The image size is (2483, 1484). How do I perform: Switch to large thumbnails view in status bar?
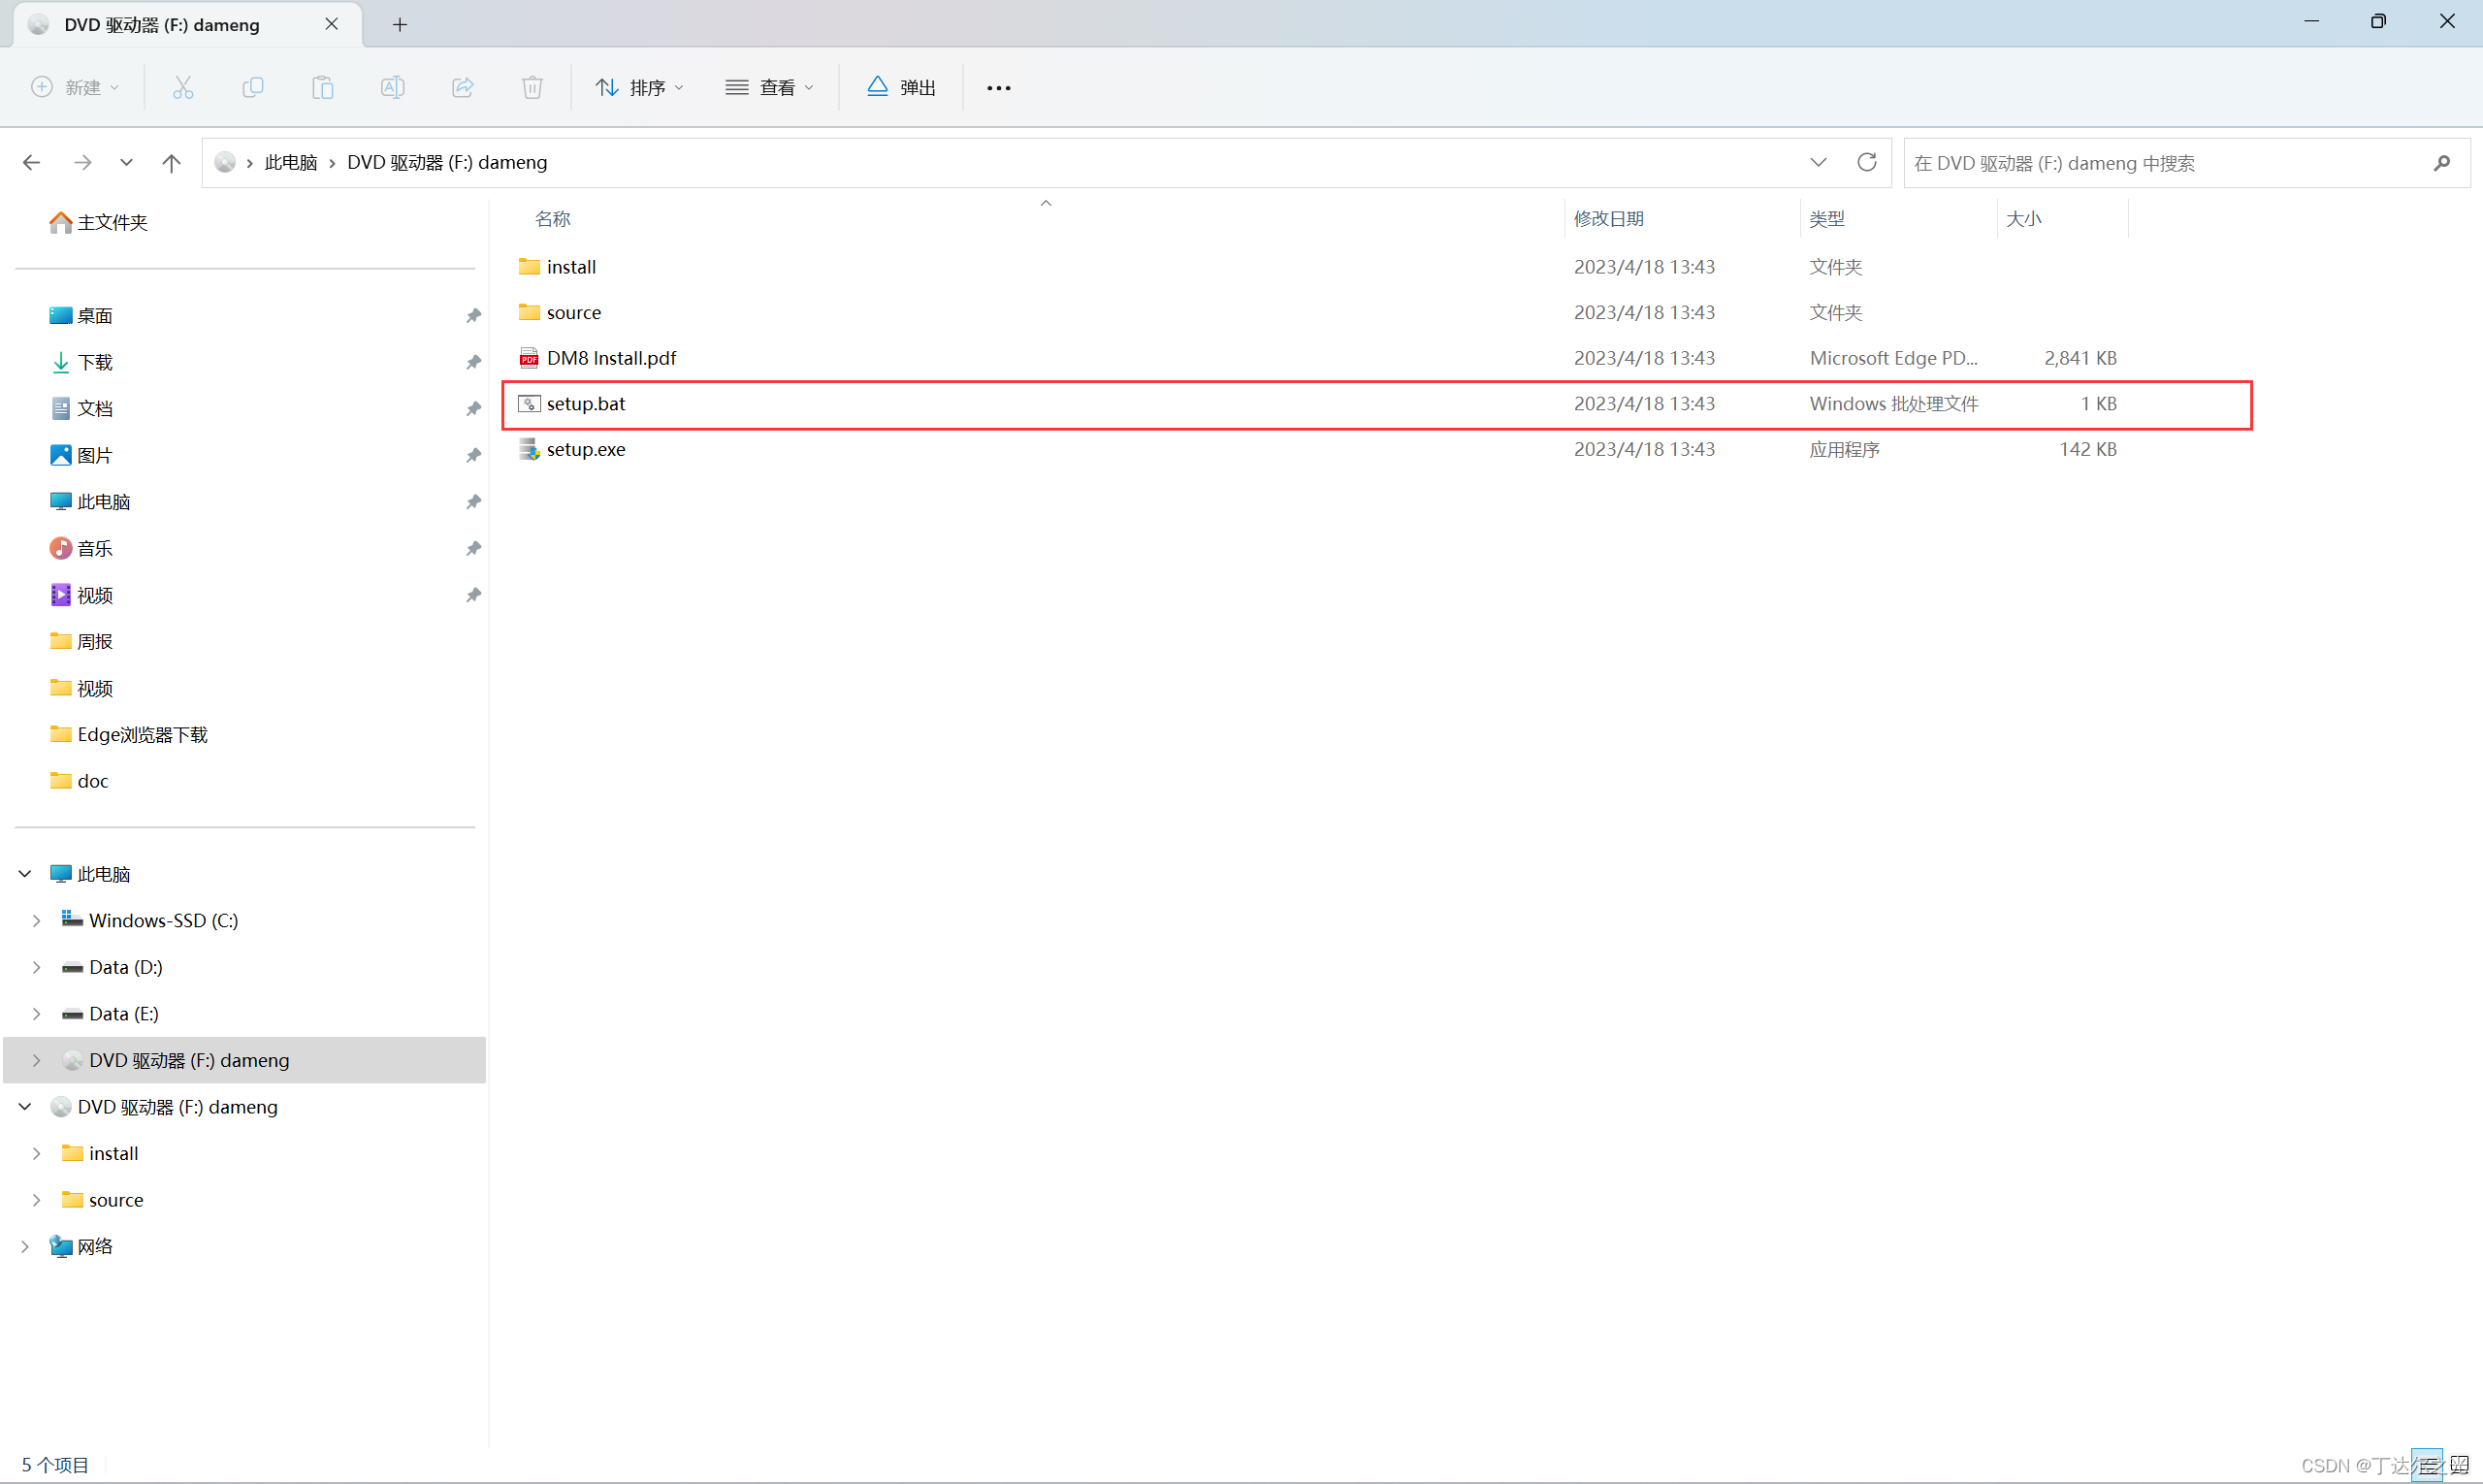[x=2460, y=1465]
